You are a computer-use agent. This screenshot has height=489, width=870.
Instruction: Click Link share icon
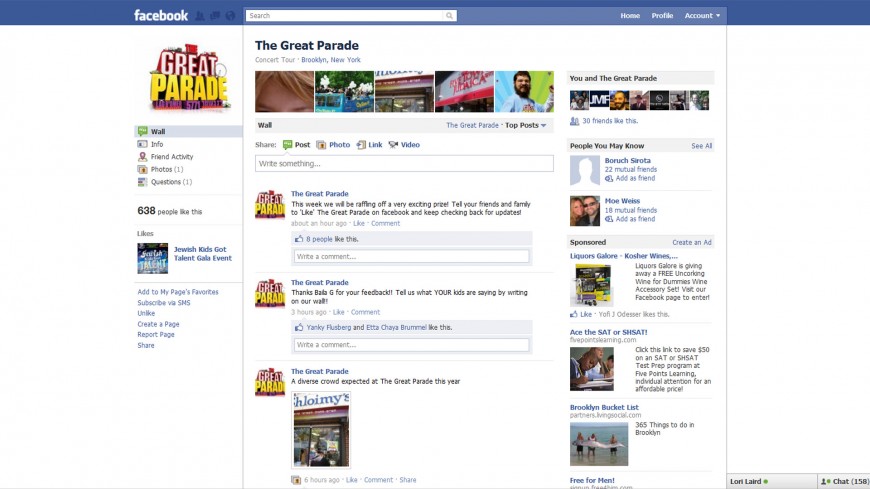click(x=361, y=145)
